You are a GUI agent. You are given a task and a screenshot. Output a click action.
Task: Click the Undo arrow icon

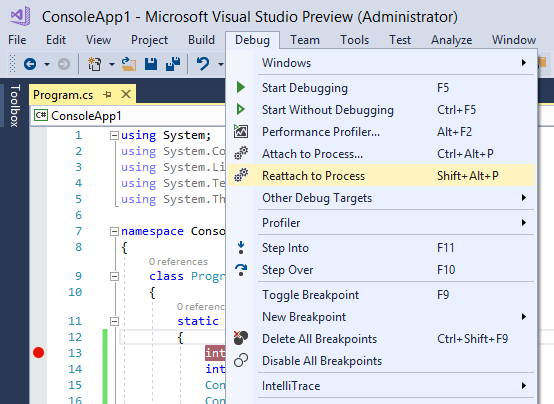203,64
